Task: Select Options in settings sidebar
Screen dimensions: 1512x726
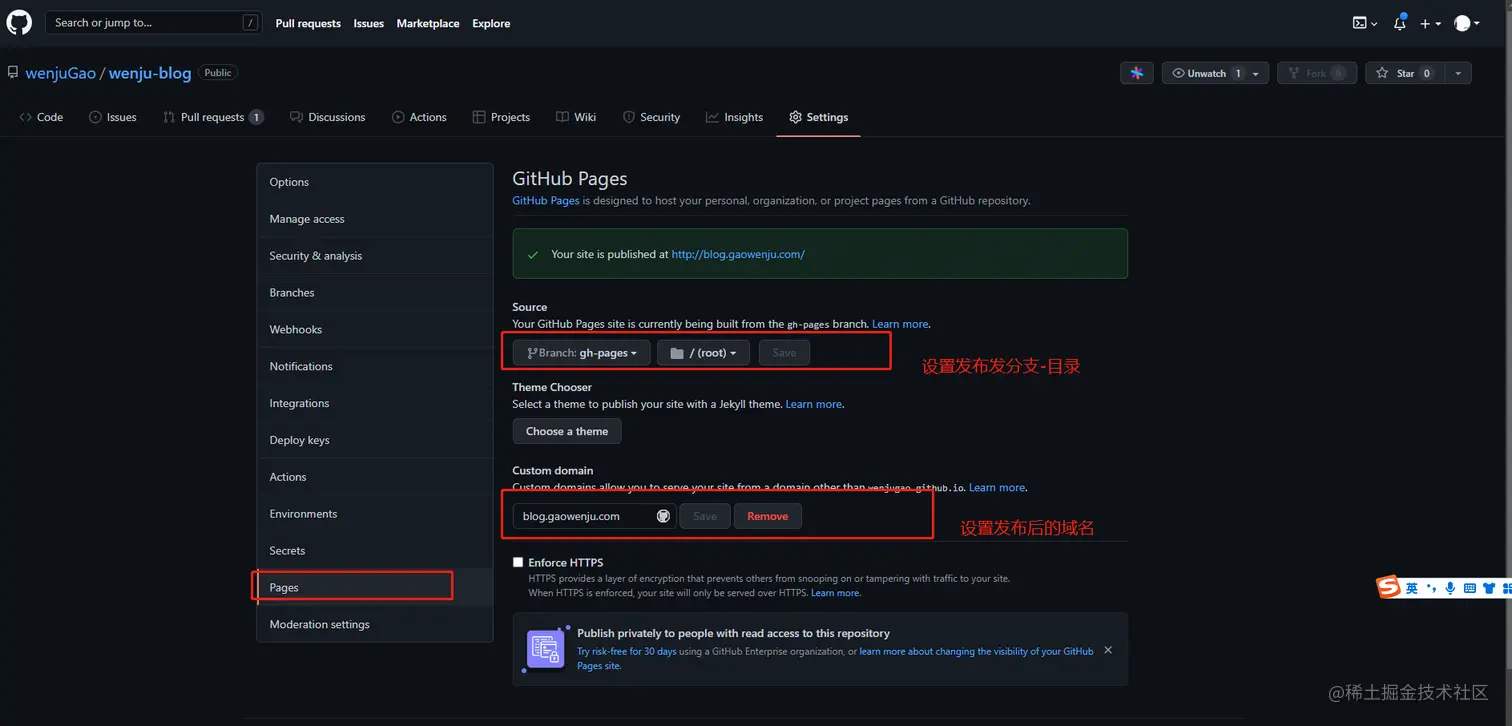Action: click(375, 182)
